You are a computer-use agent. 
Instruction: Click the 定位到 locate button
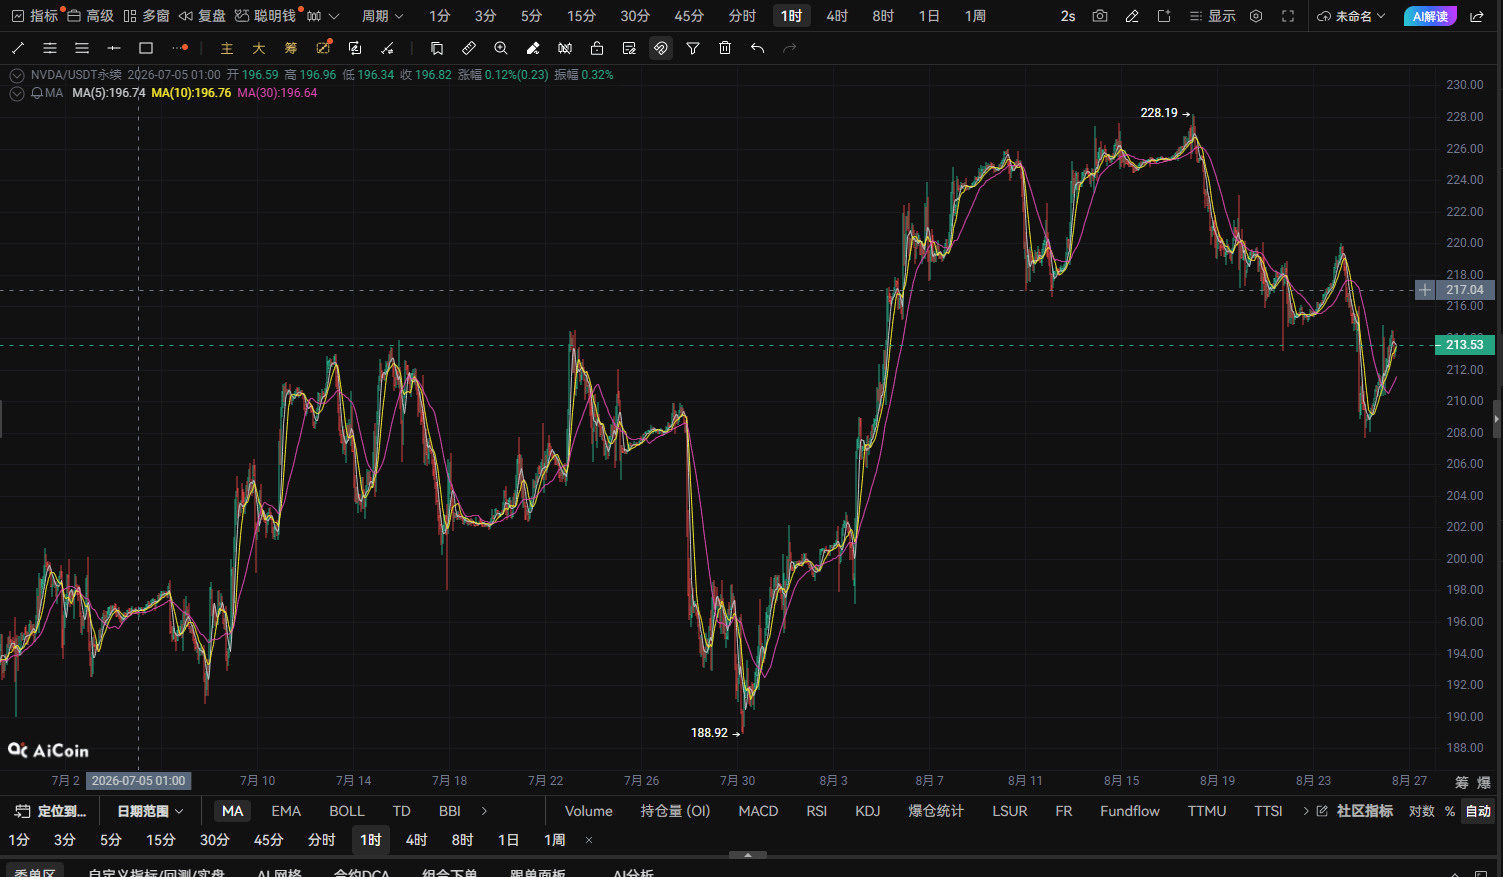coord(51,811)
